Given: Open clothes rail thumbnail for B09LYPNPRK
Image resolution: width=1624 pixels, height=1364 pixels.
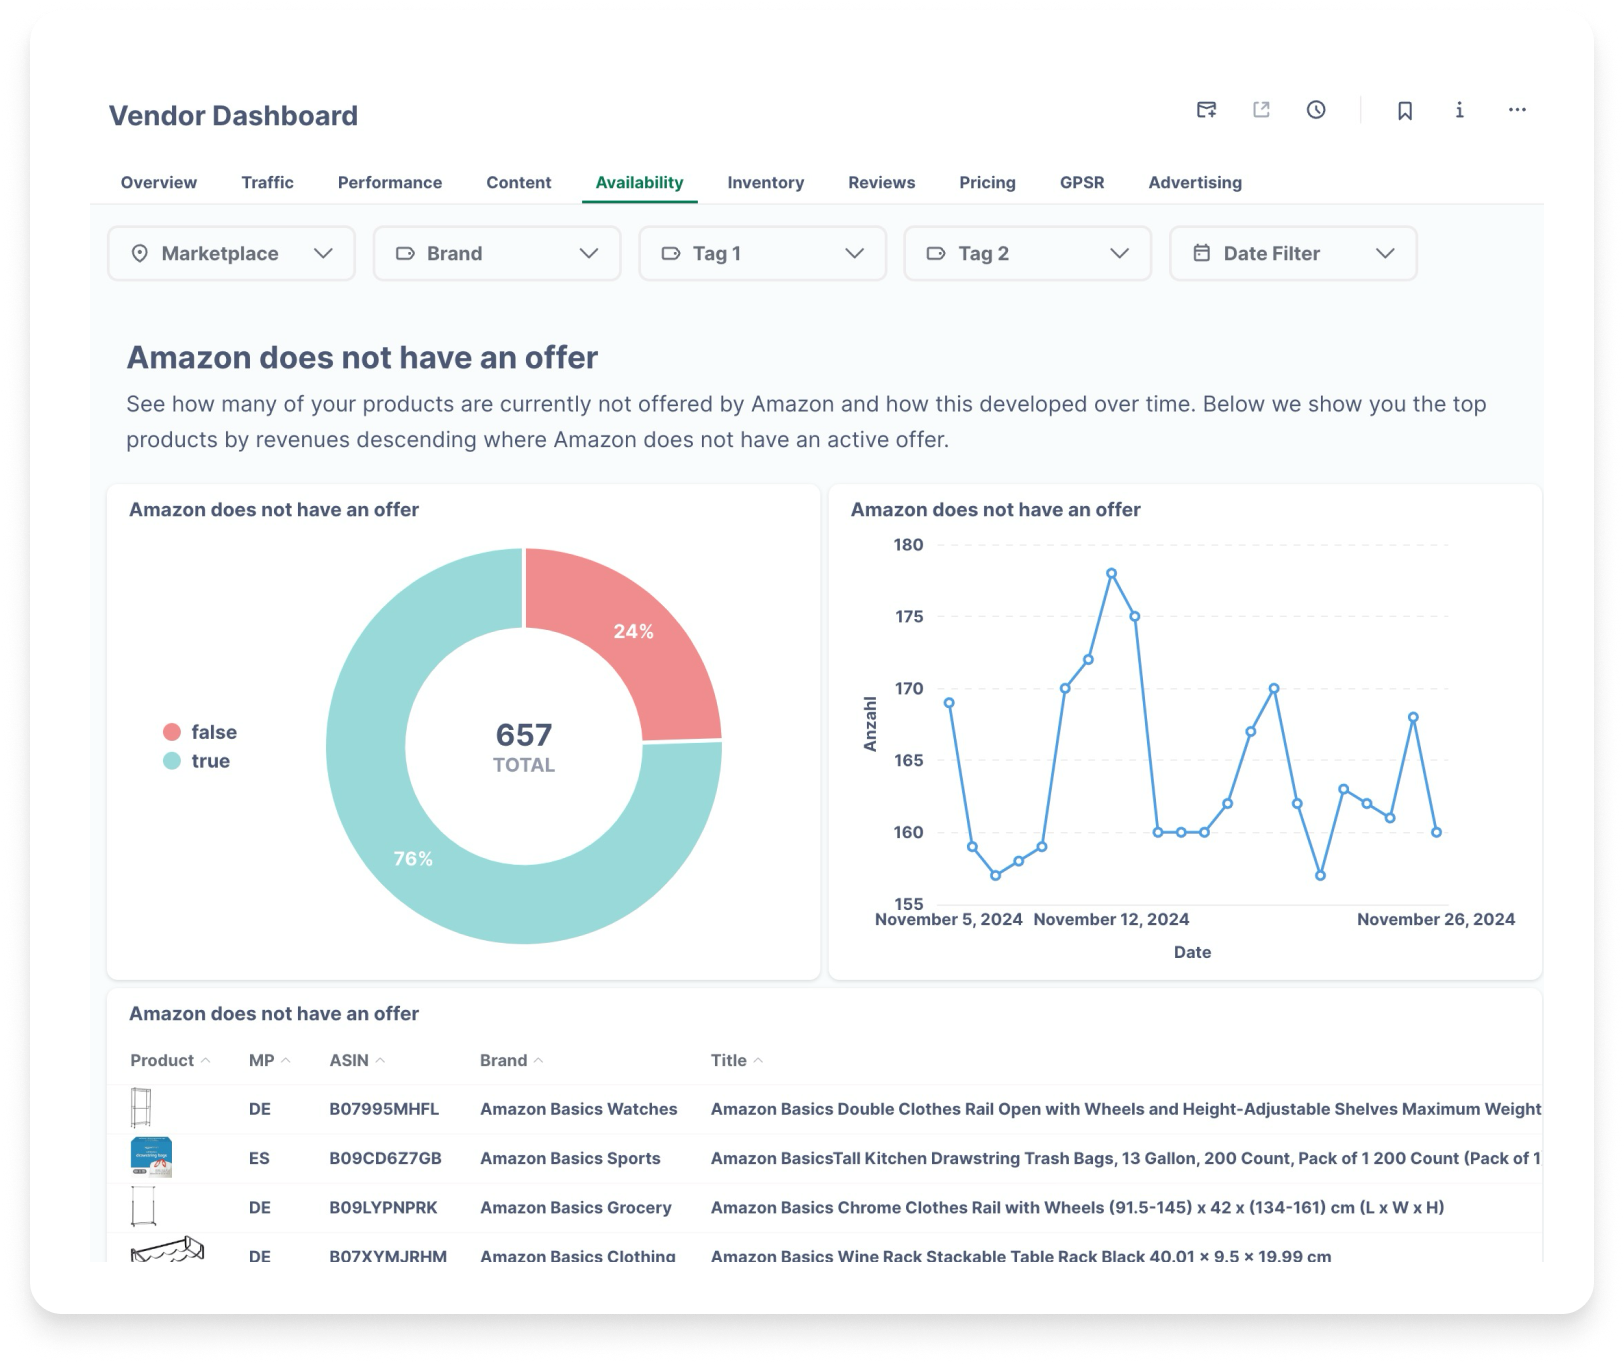Looking at the screenshot, I should (143, 1206).
